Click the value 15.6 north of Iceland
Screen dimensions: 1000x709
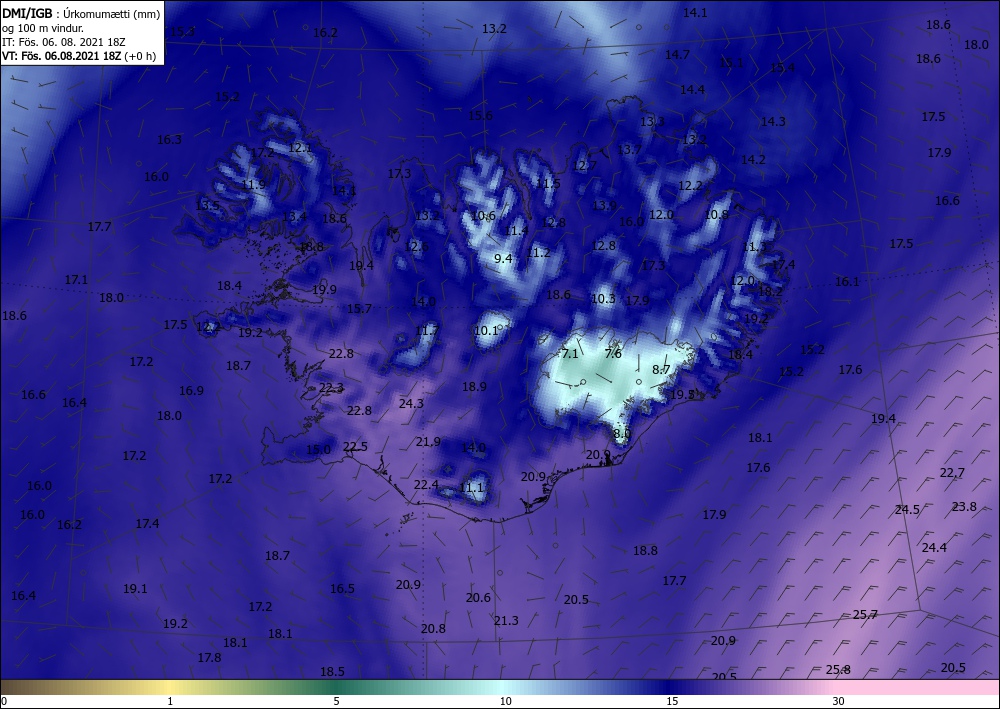click(480, 115)
